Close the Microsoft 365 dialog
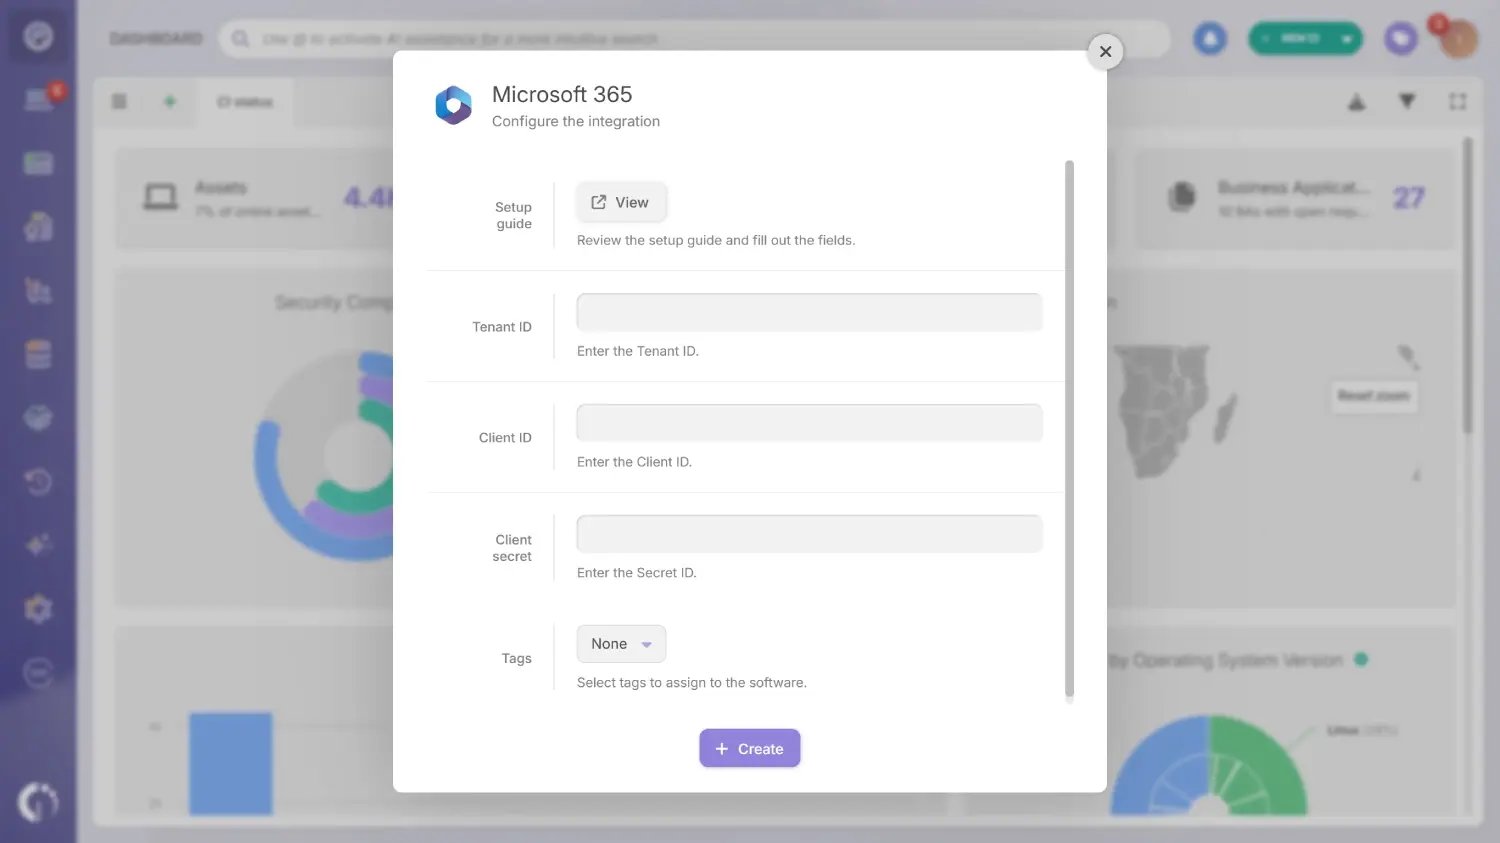1500x843 pixels. point(1105,52)
